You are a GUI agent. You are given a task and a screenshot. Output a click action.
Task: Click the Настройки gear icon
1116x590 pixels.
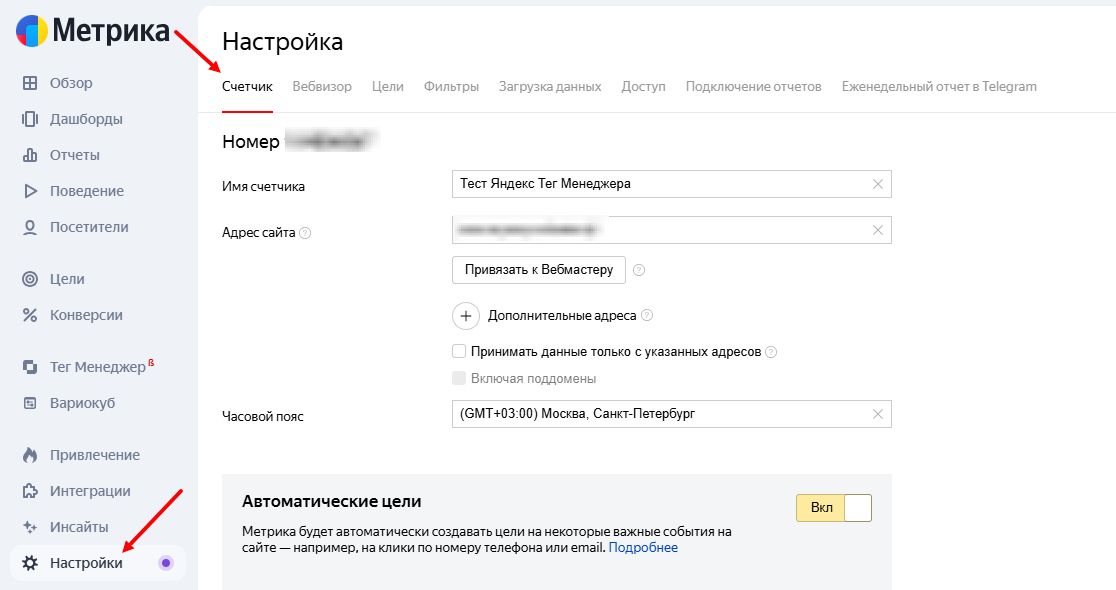pyautogui.click(x=30, y=563)
